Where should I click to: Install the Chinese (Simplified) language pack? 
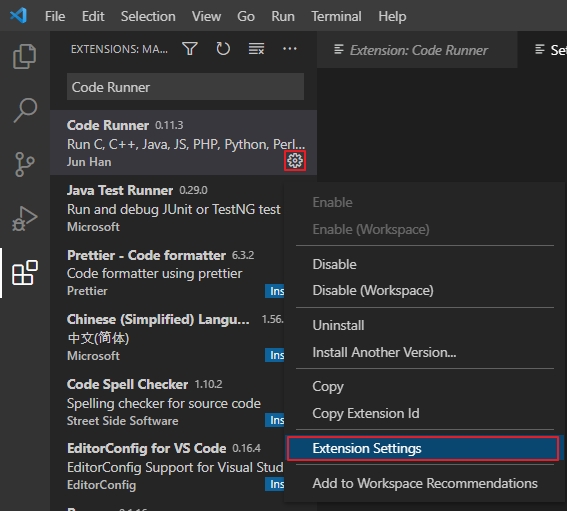(275, 355)
